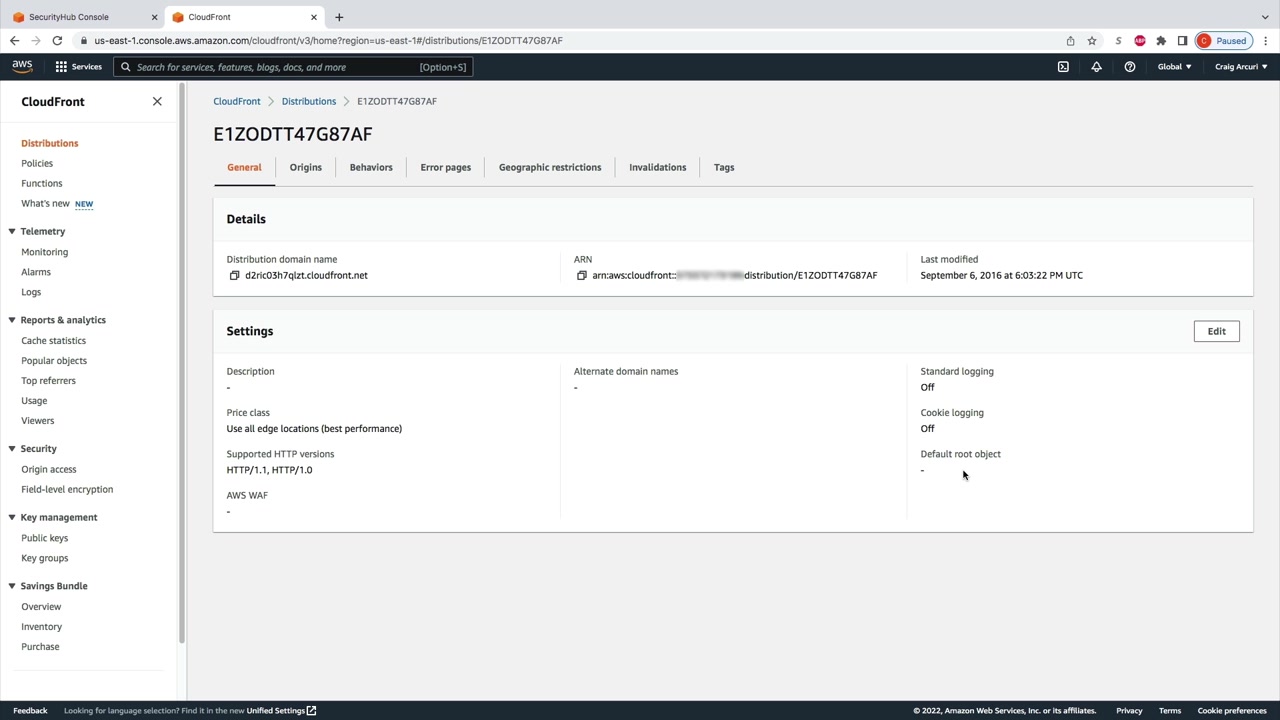Image resolution: width=1280 pixels, height=720 pixels.
Task: Close the CloudFront browser tab
Action: coord(314,17)
